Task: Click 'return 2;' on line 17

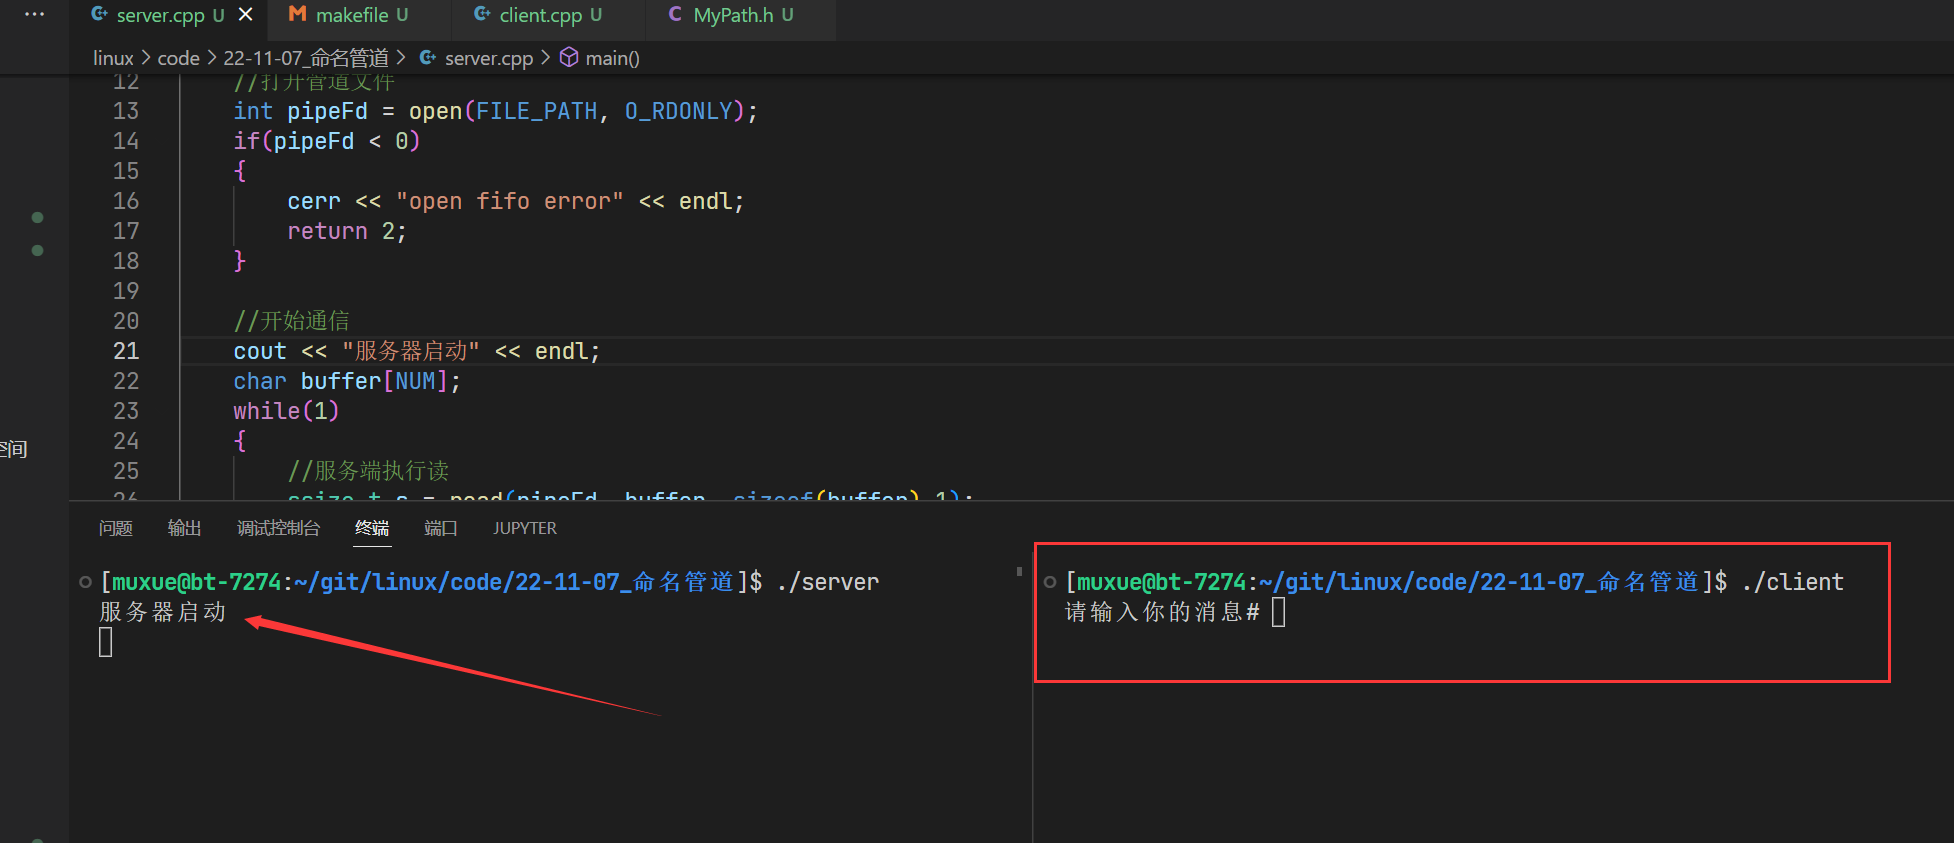Action: point(347,231)
